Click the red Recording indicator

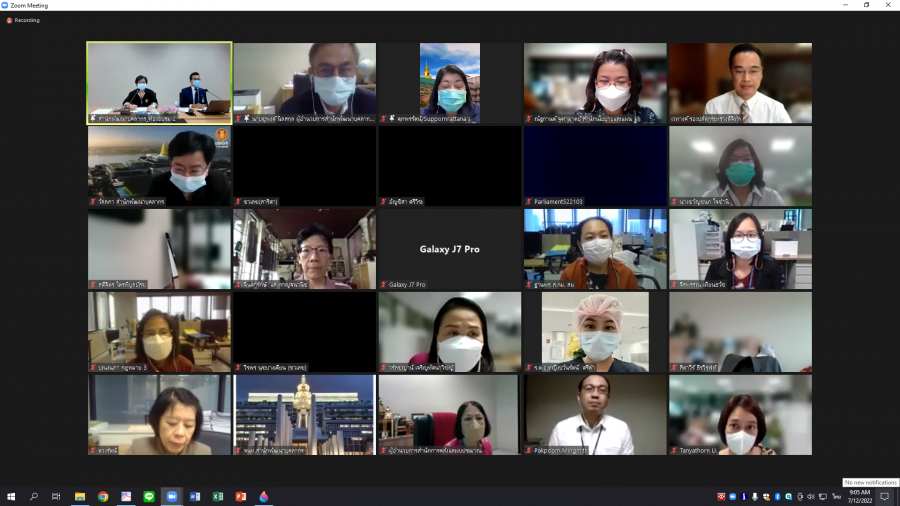pos(23,20)
